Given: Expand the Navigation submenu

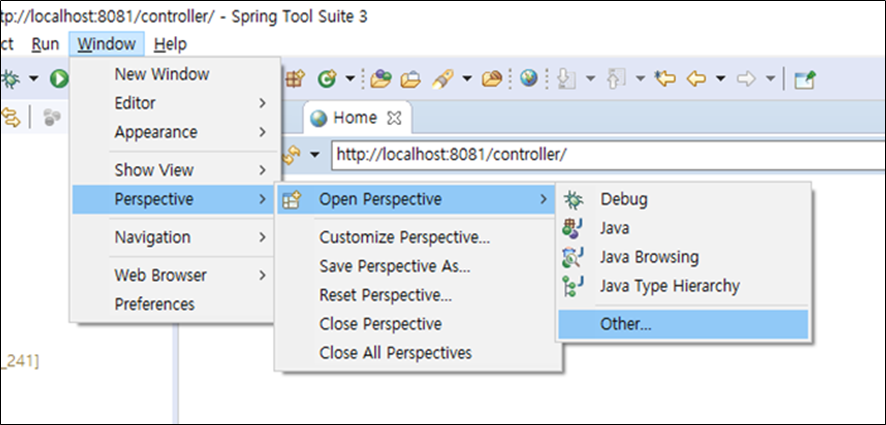Looking at the screenshot, I should click(x=175, y=237).
